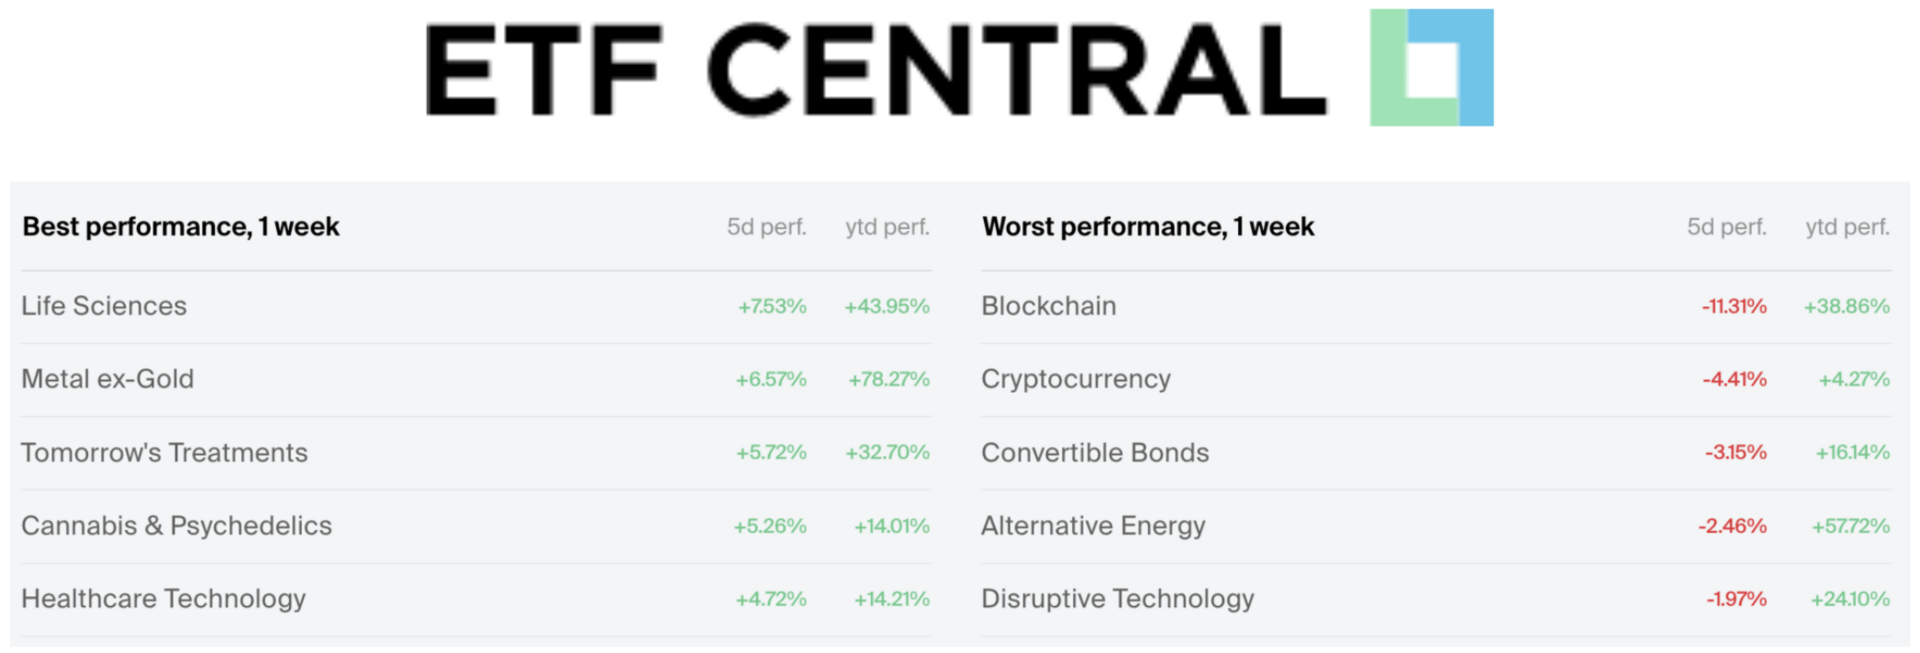Screen dimensions: 1920x653
Task: Open the Life Sciences category
Action: 104,306
